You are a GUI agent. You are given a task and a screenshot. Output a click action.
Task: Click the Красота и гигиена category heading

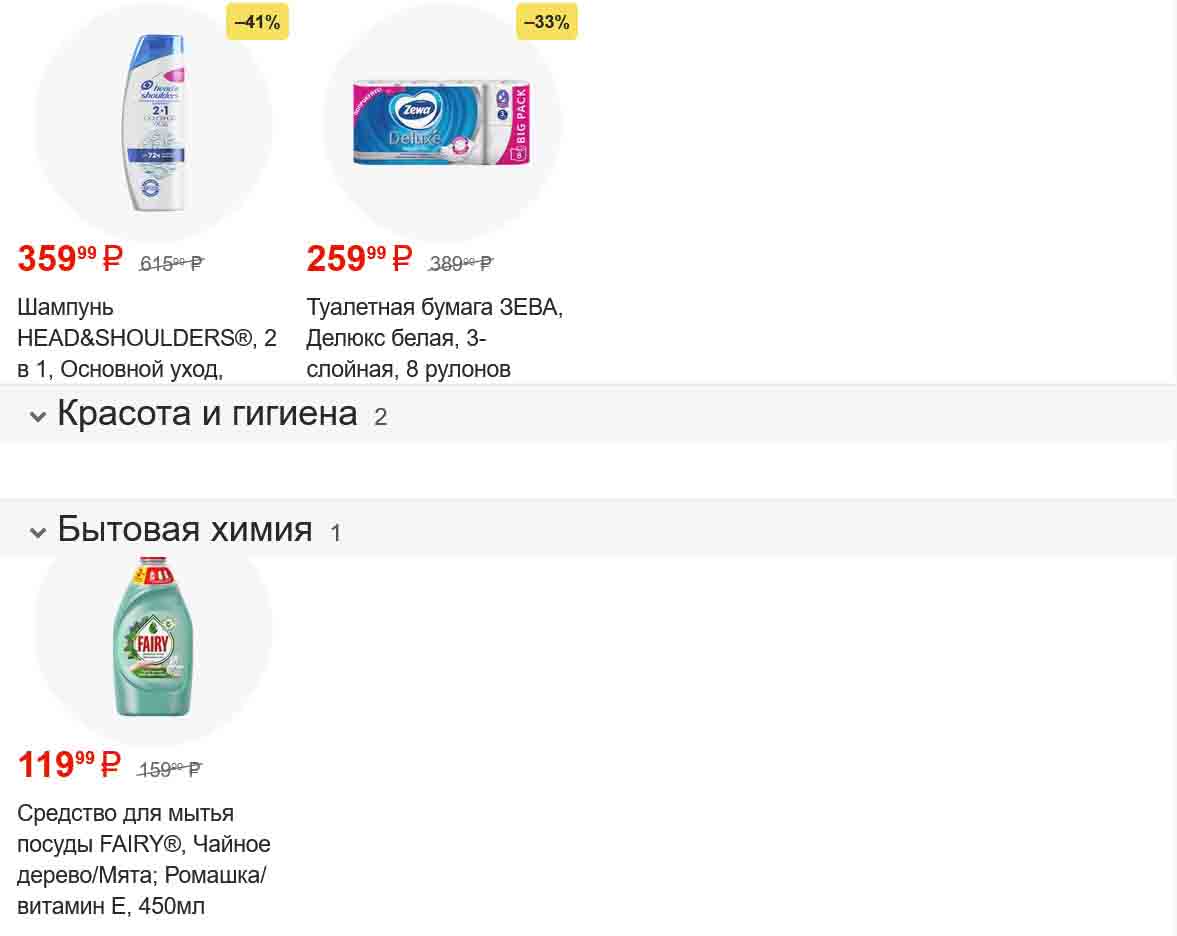[x=207, y=413]
